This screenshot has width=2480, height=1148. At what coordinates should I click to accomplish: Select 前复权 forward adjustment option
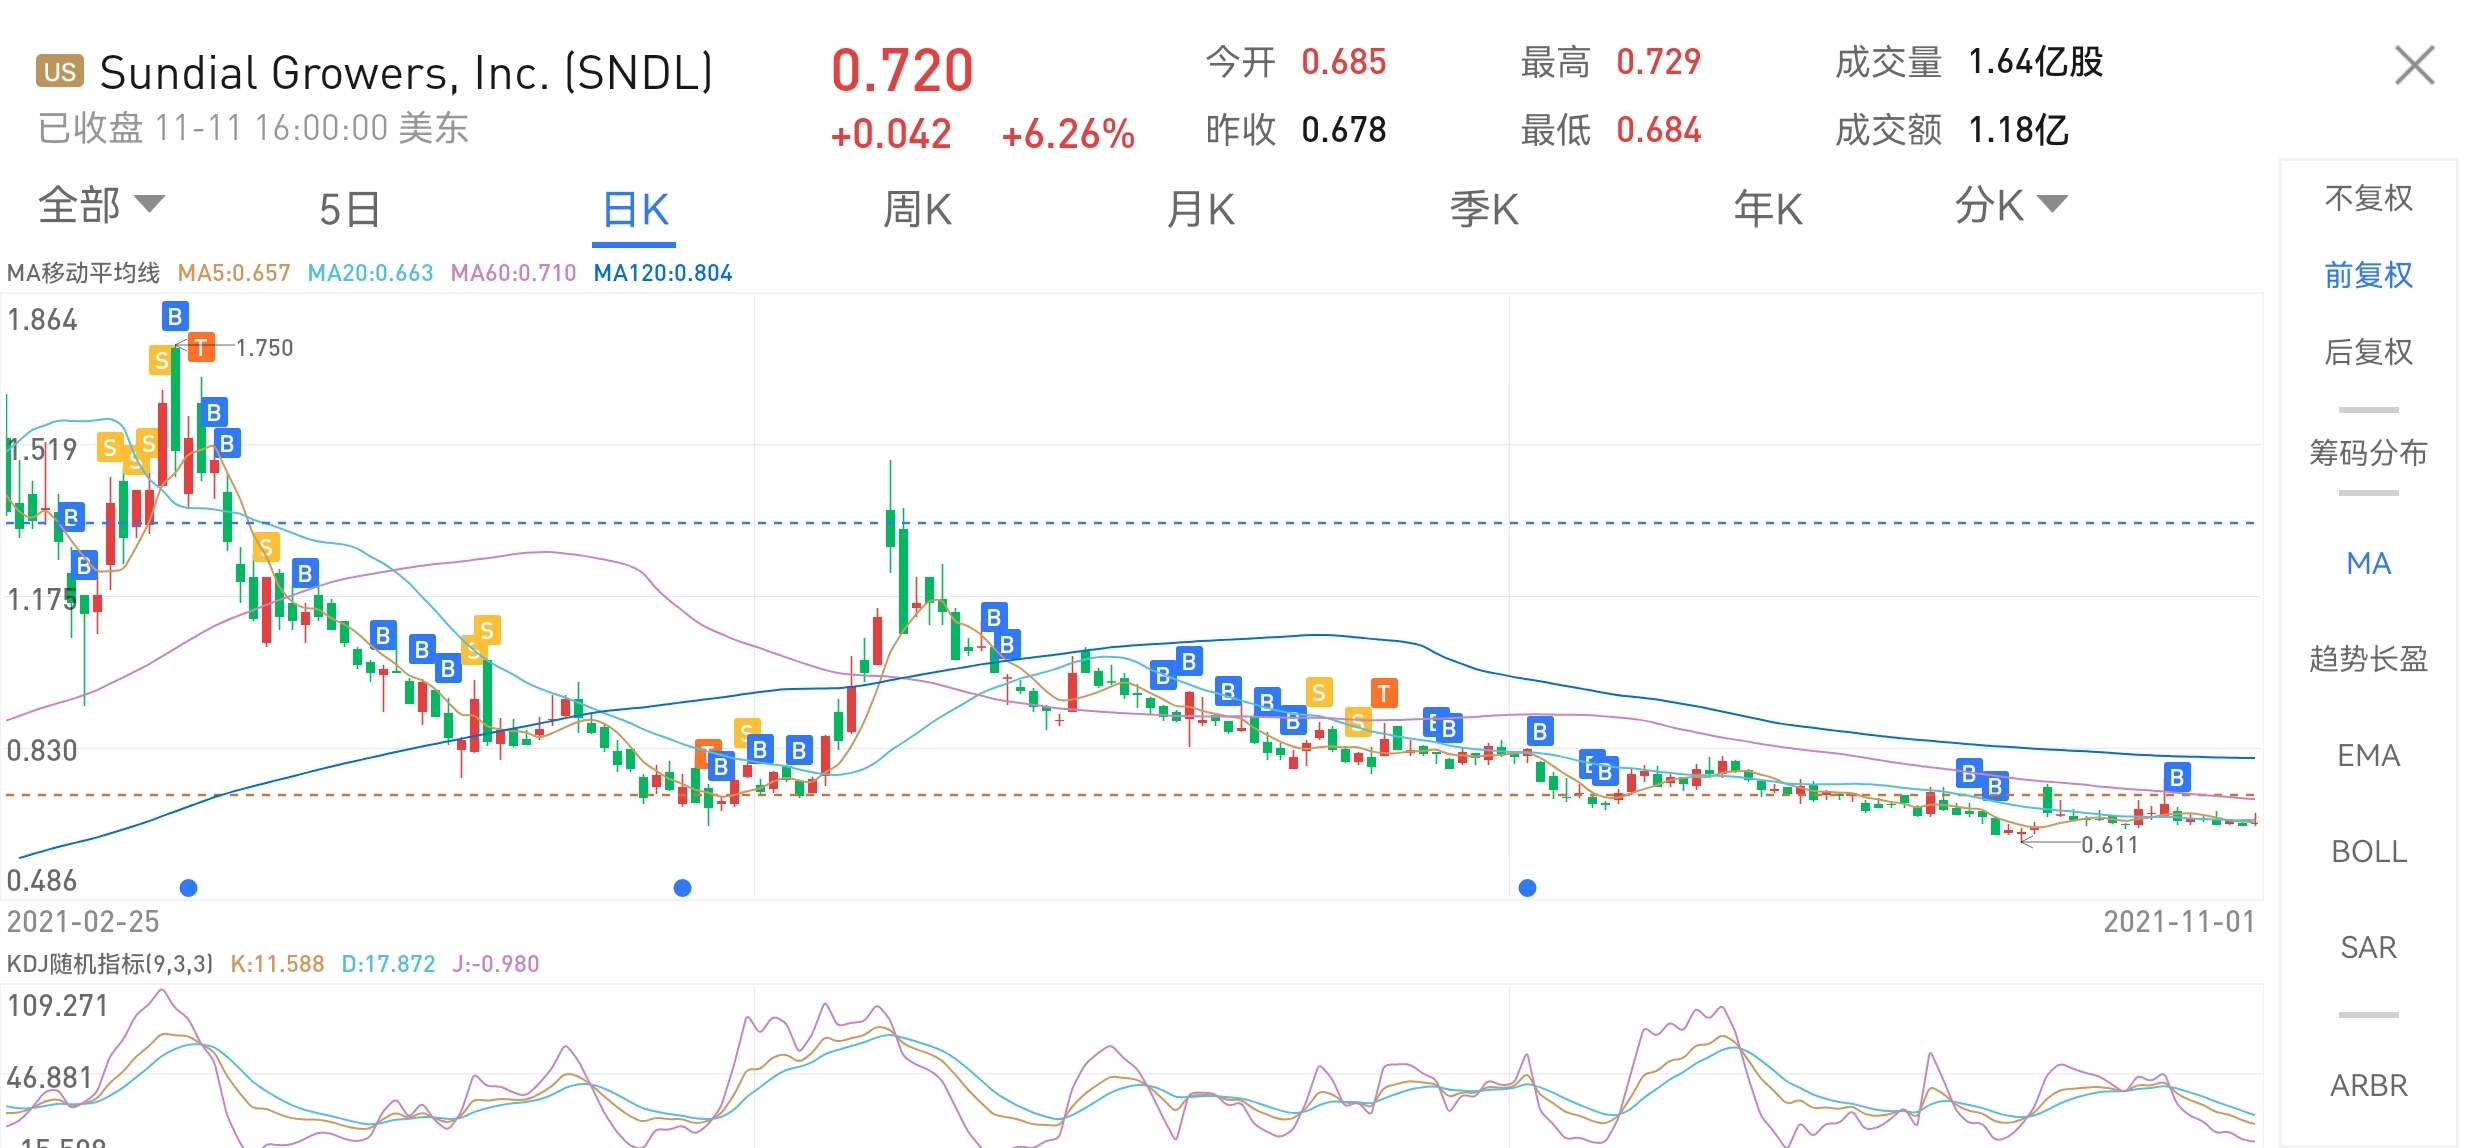pos(2368,274)
